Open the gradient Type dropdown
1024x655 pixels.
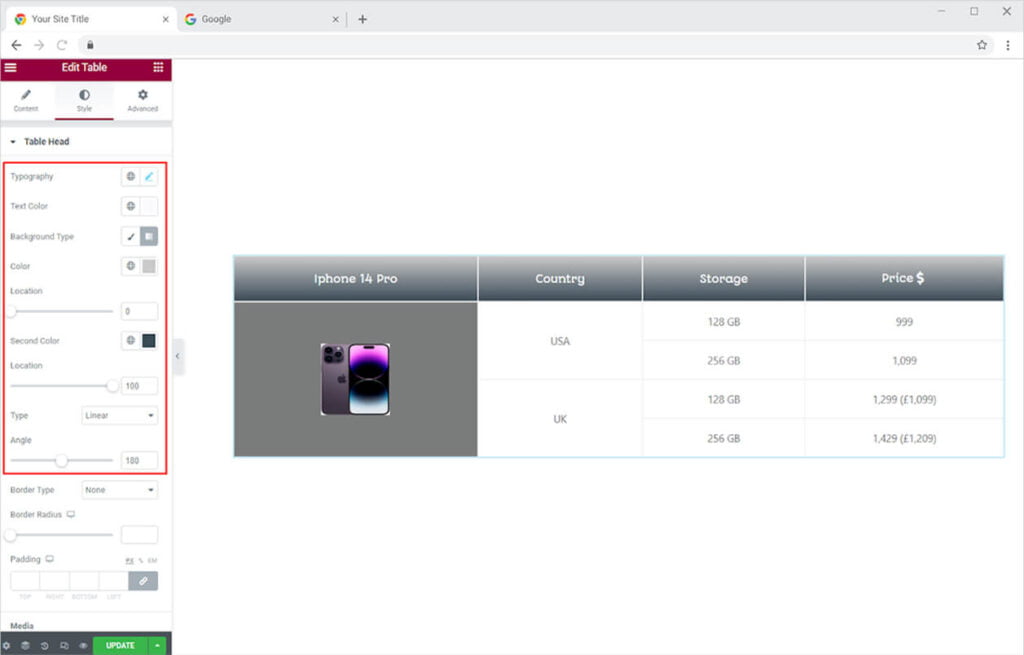pyautogui.click(x=119, y=415)
